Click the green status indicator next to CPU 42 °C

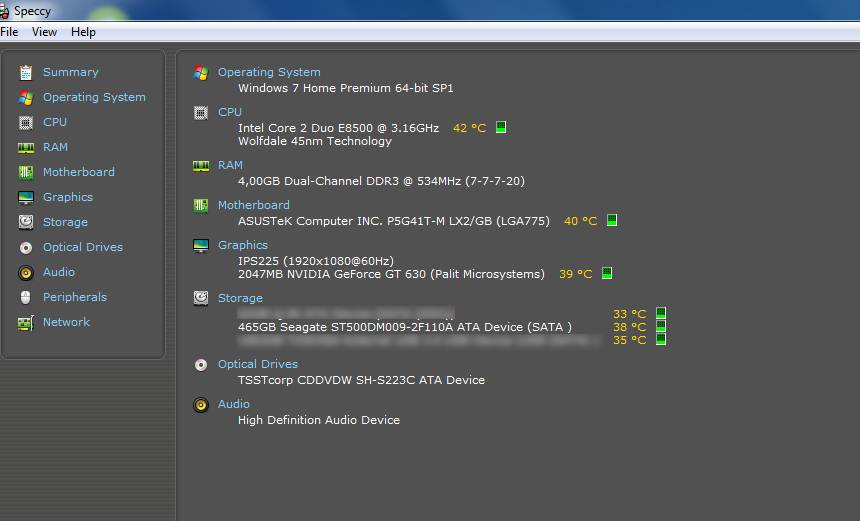[501, 127]
